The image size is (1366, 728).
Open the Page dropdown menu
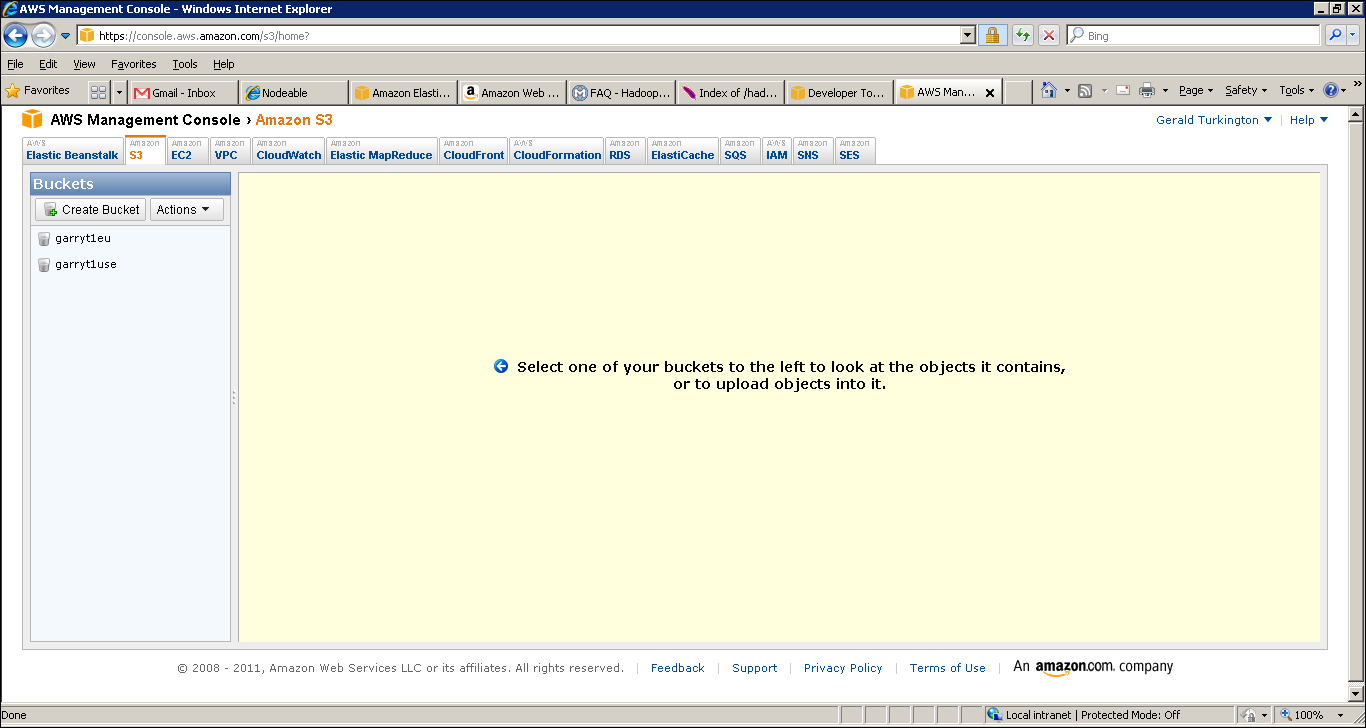[x=1196, y=91]
